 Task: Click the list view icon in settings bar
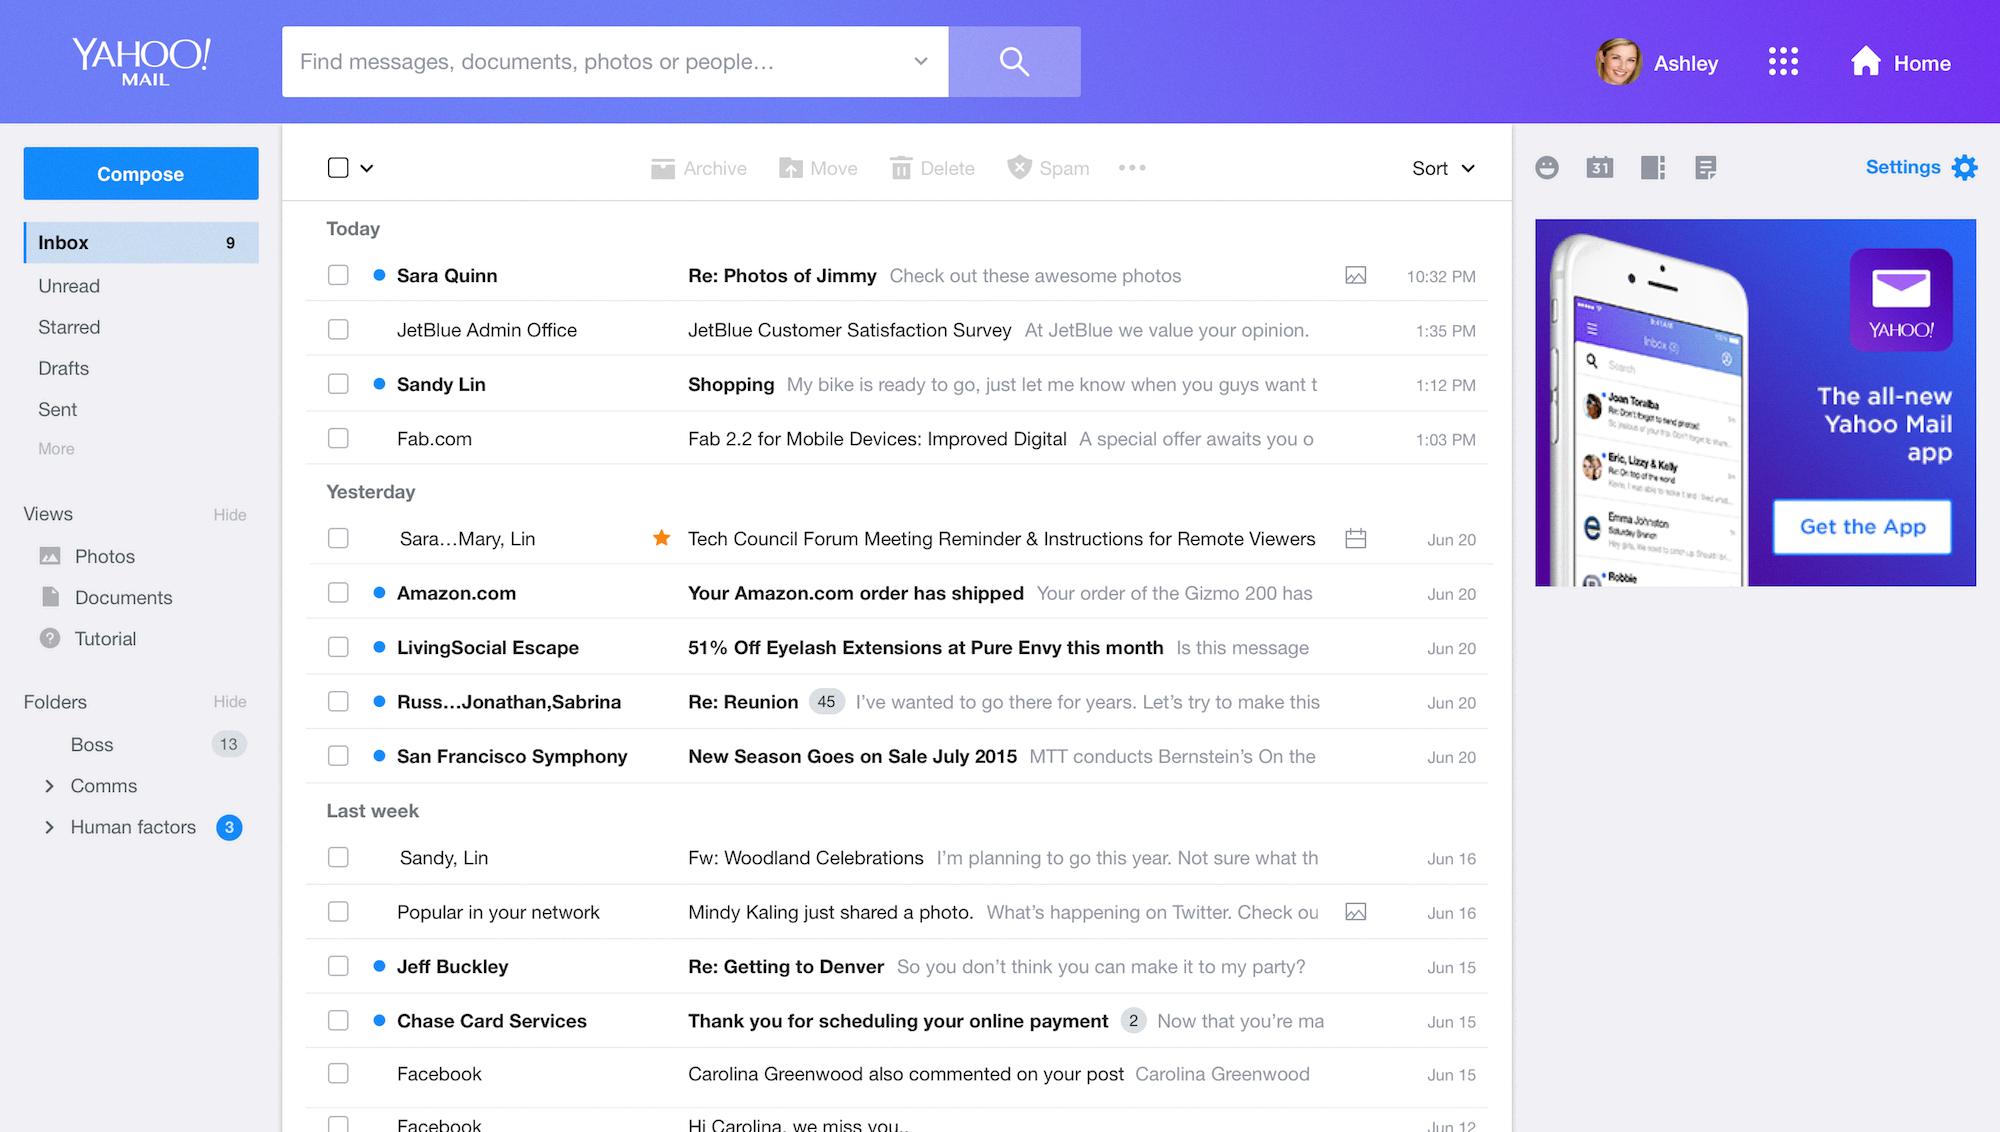1706,168
